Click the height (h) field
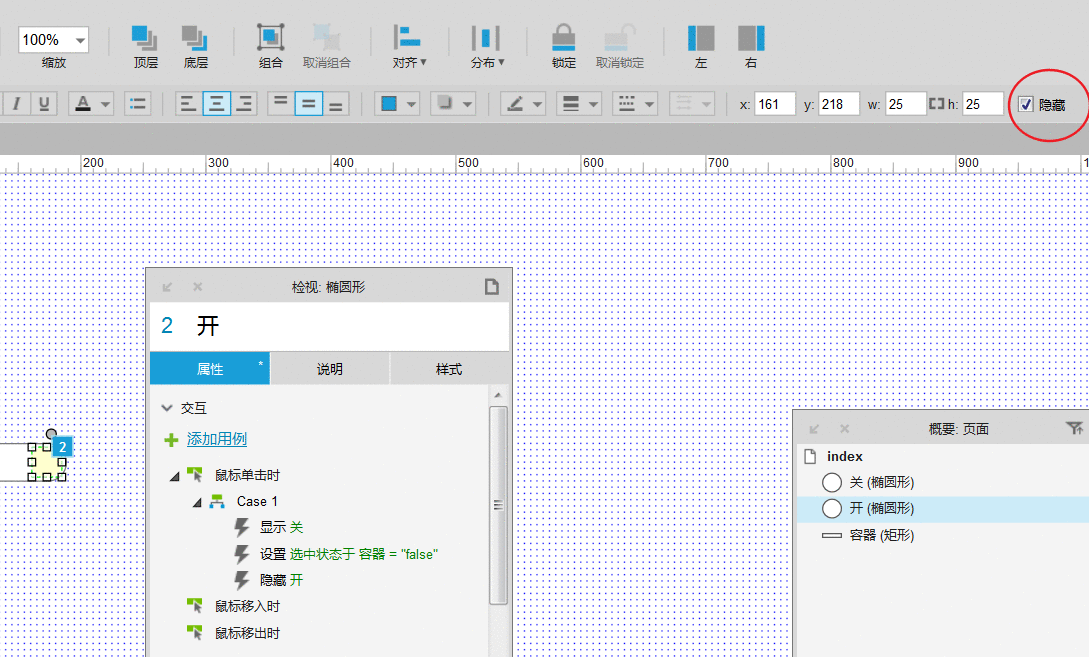The height and width of the screenshot is (657, 1089). 982,104
